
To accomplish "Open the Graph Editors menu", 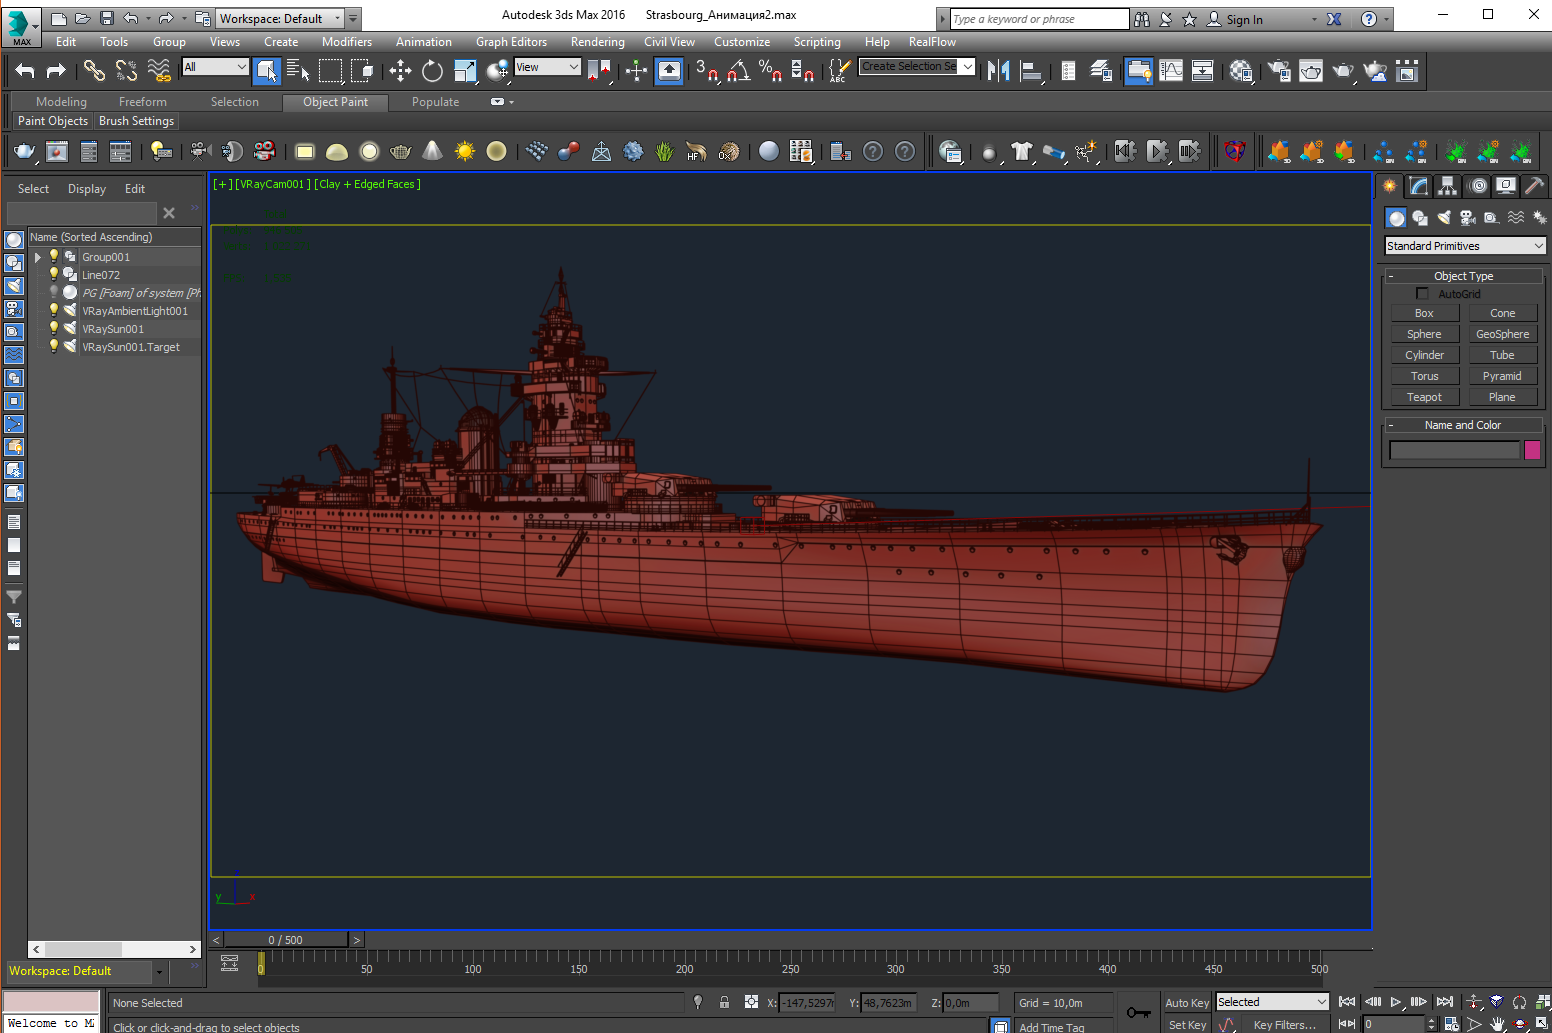I will (511, 42).
